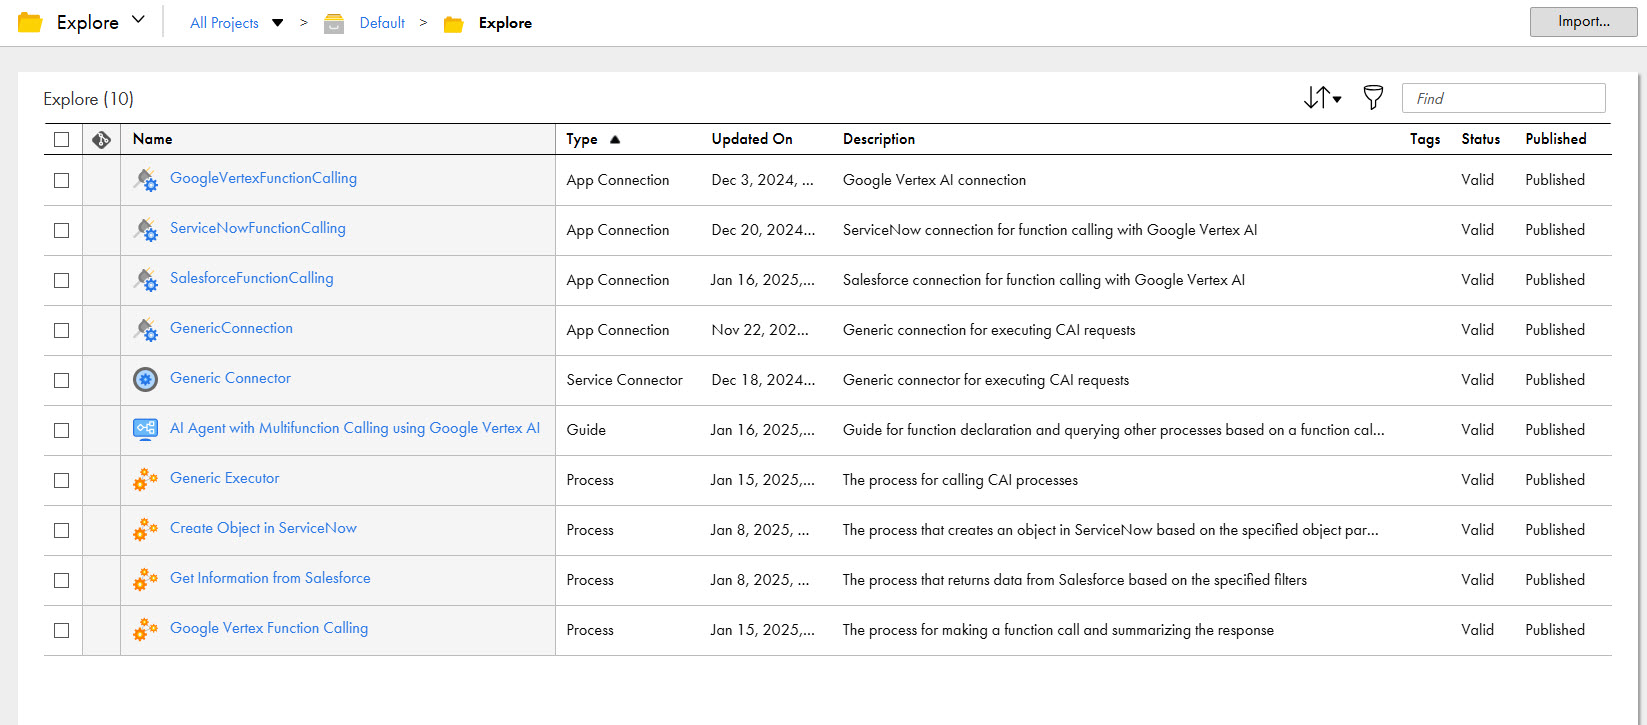Click the GenericConnection row icon
The height and width of the screenshot is (725, 1647).
(146, 330)
